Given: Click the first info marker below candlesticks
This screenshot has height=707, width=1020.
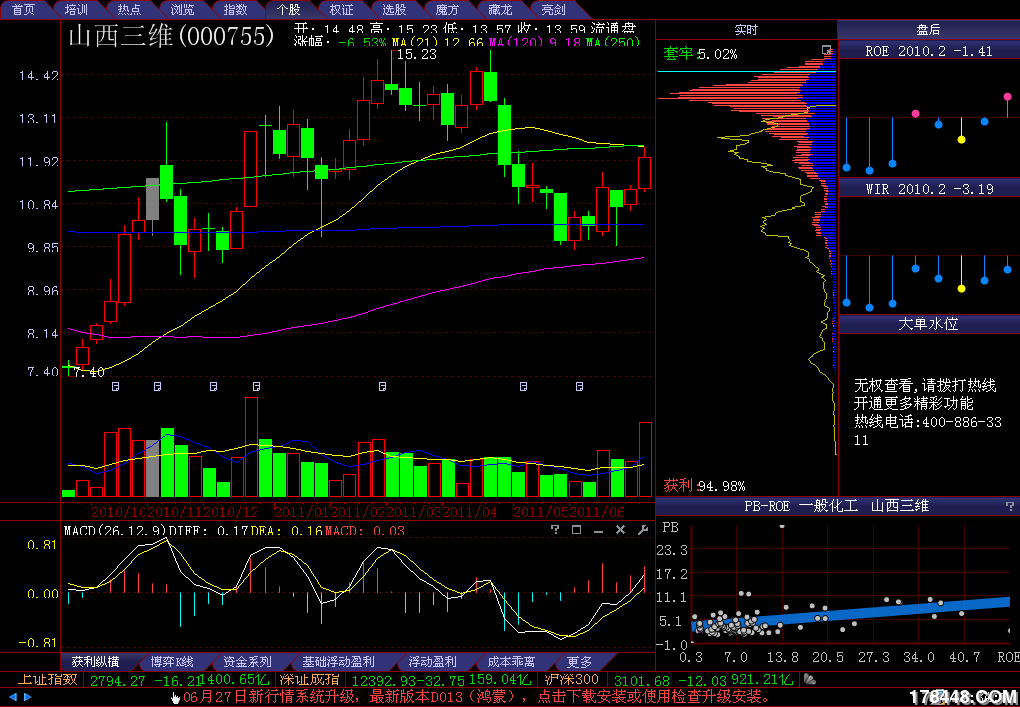Looking at the screenshot, I should (115, 385).
